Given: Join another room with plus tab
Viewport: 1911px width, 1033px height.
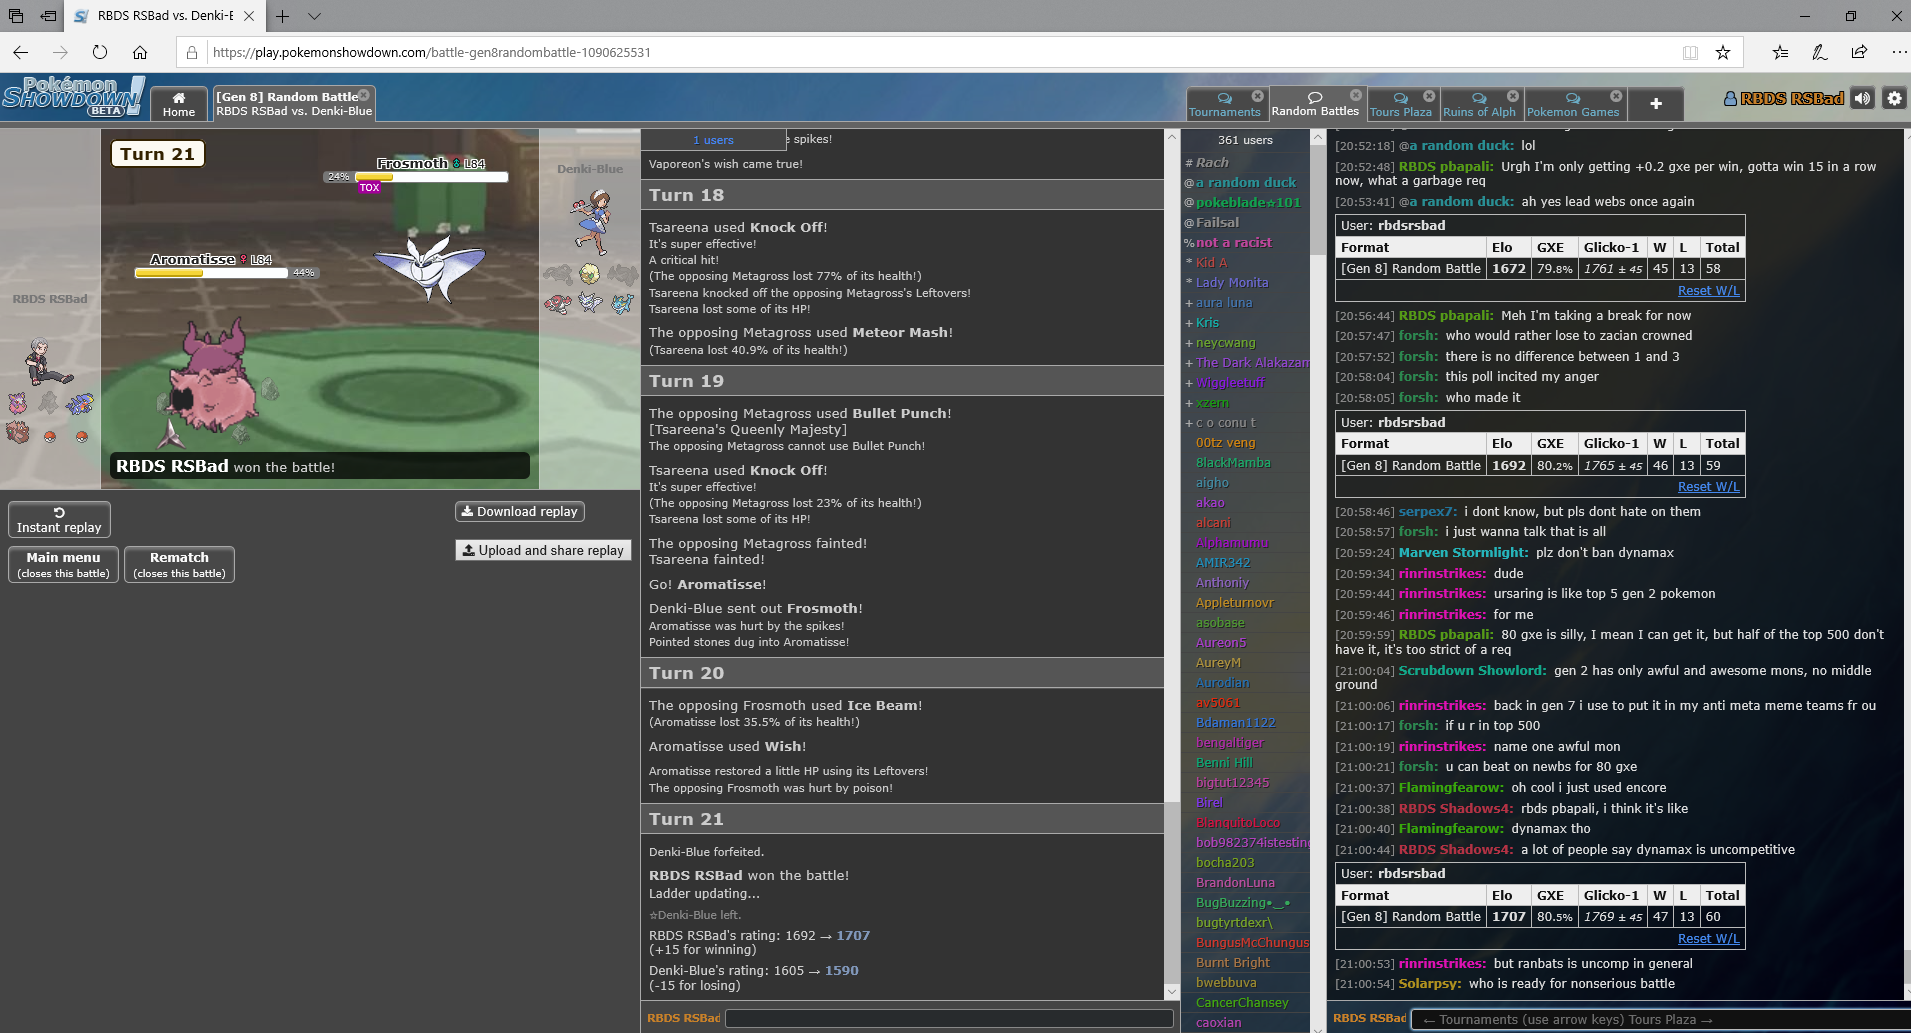Looking at the screenshot, I should (x=1656, y=104).
